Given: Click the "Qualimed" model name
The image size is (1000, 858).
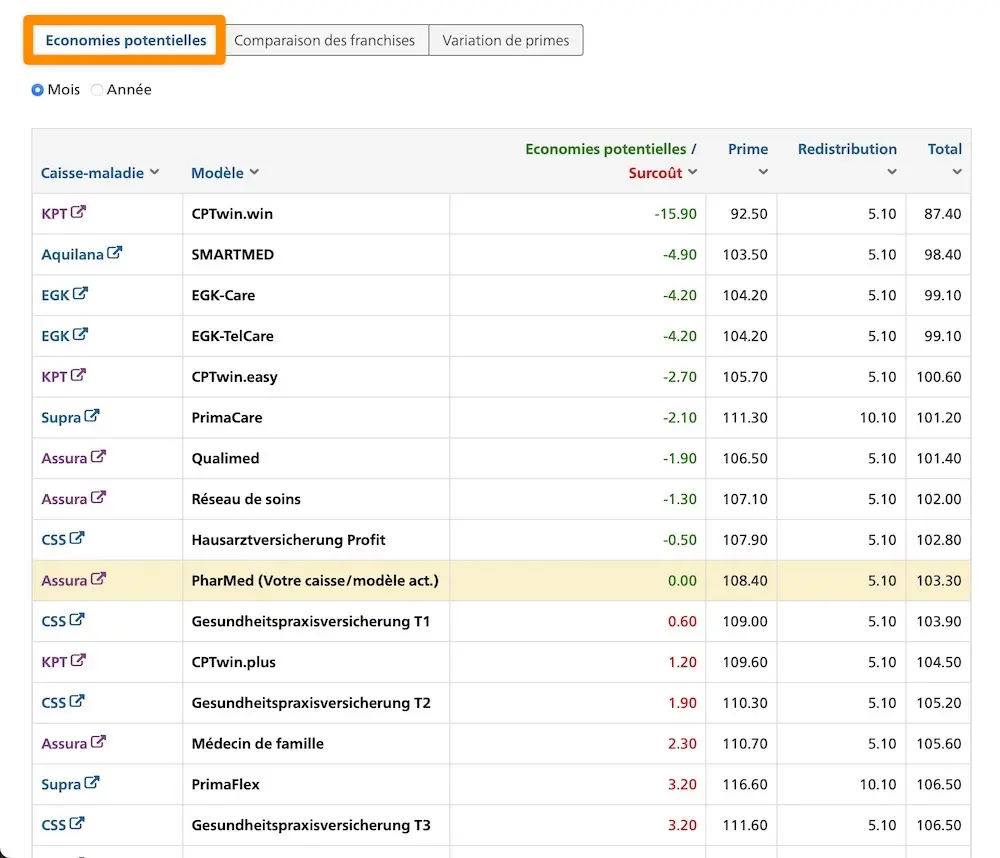Looking at the screenshot, I should (x=225, y=459).
